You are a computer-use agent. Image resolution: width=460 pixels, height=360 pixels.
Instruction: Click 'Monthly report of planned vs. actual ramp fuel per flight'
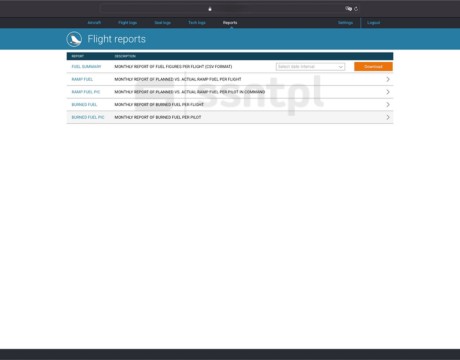click(178, 79)
